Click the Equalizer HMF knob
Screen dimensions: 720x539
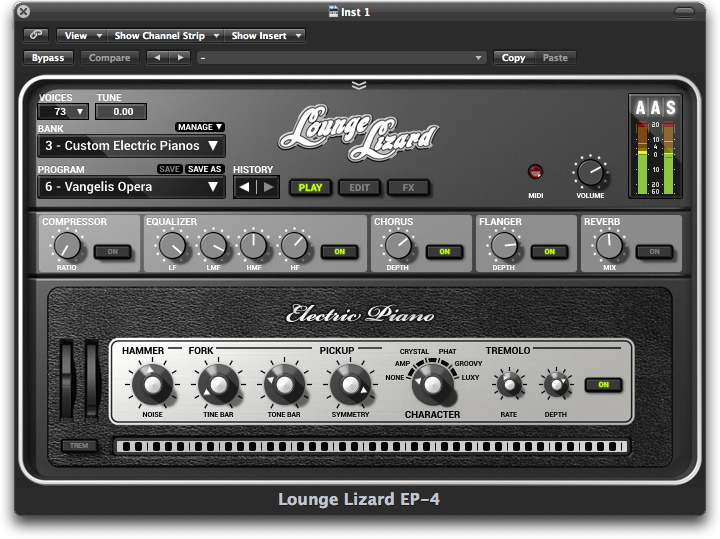pyautogui.click(x=253, y=246)
